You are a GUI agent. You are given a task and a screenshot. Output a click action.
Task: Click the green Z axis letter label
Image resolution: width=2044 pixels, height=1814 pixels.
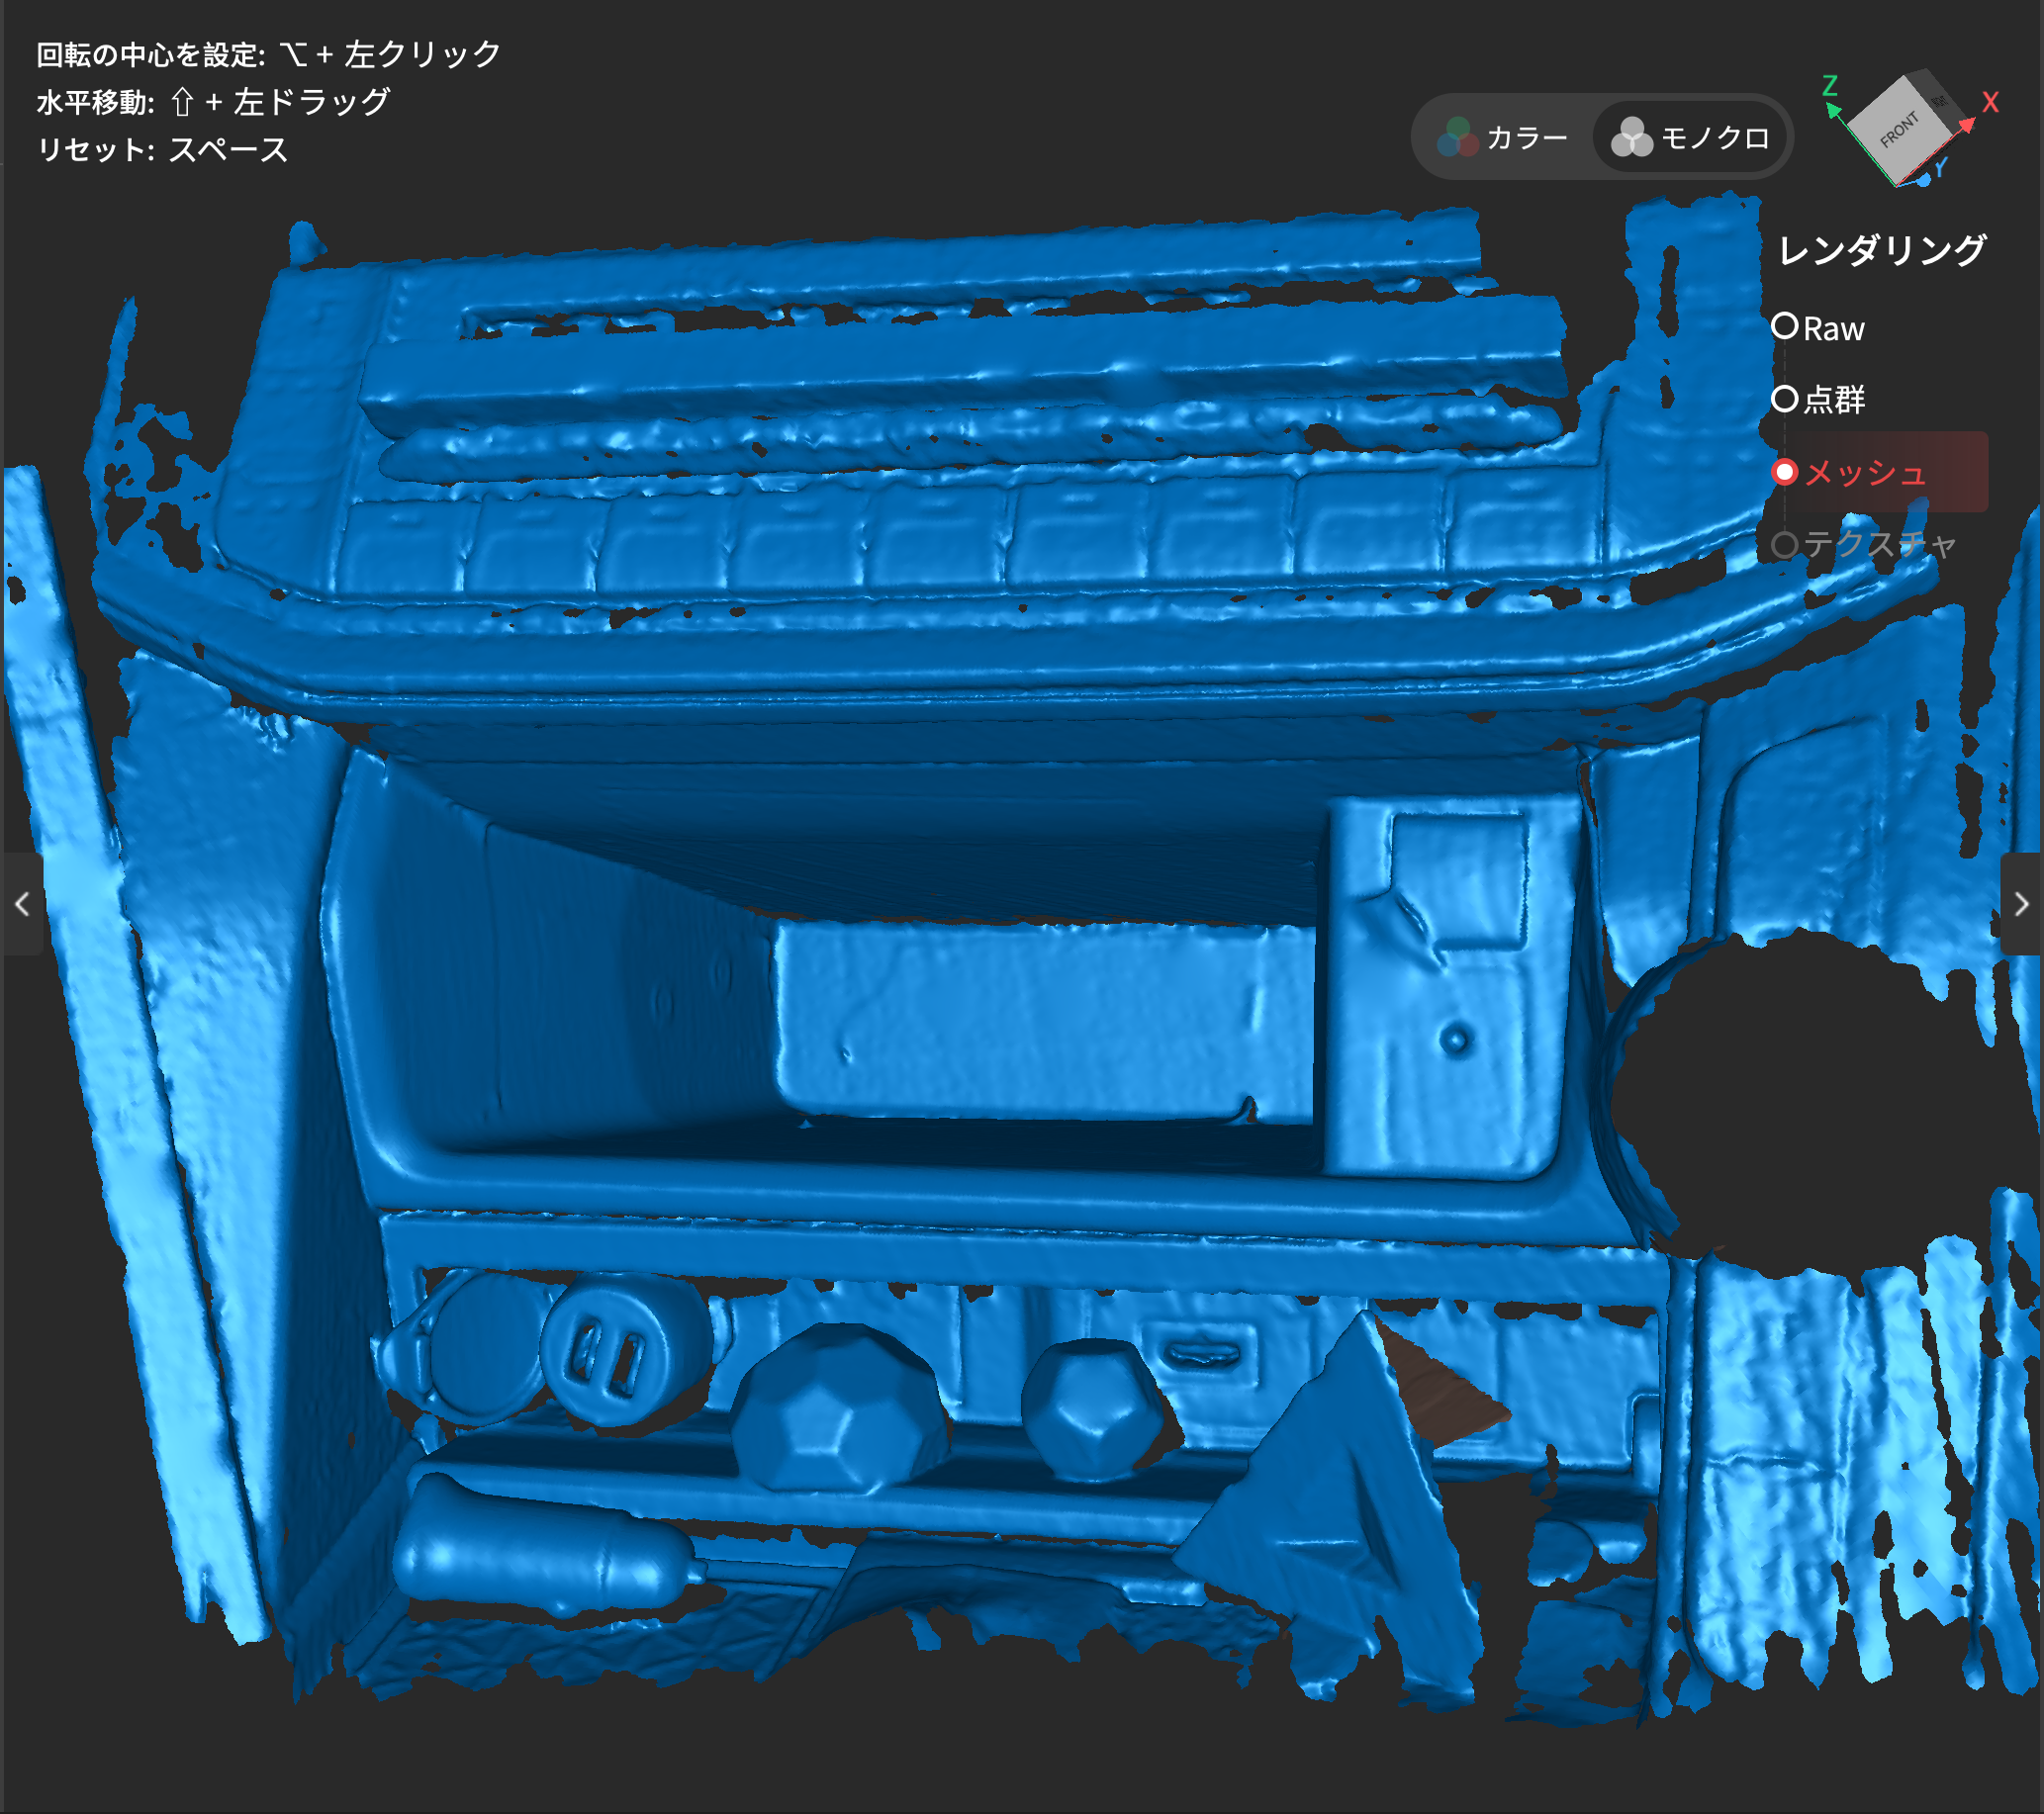(1829, 85)
